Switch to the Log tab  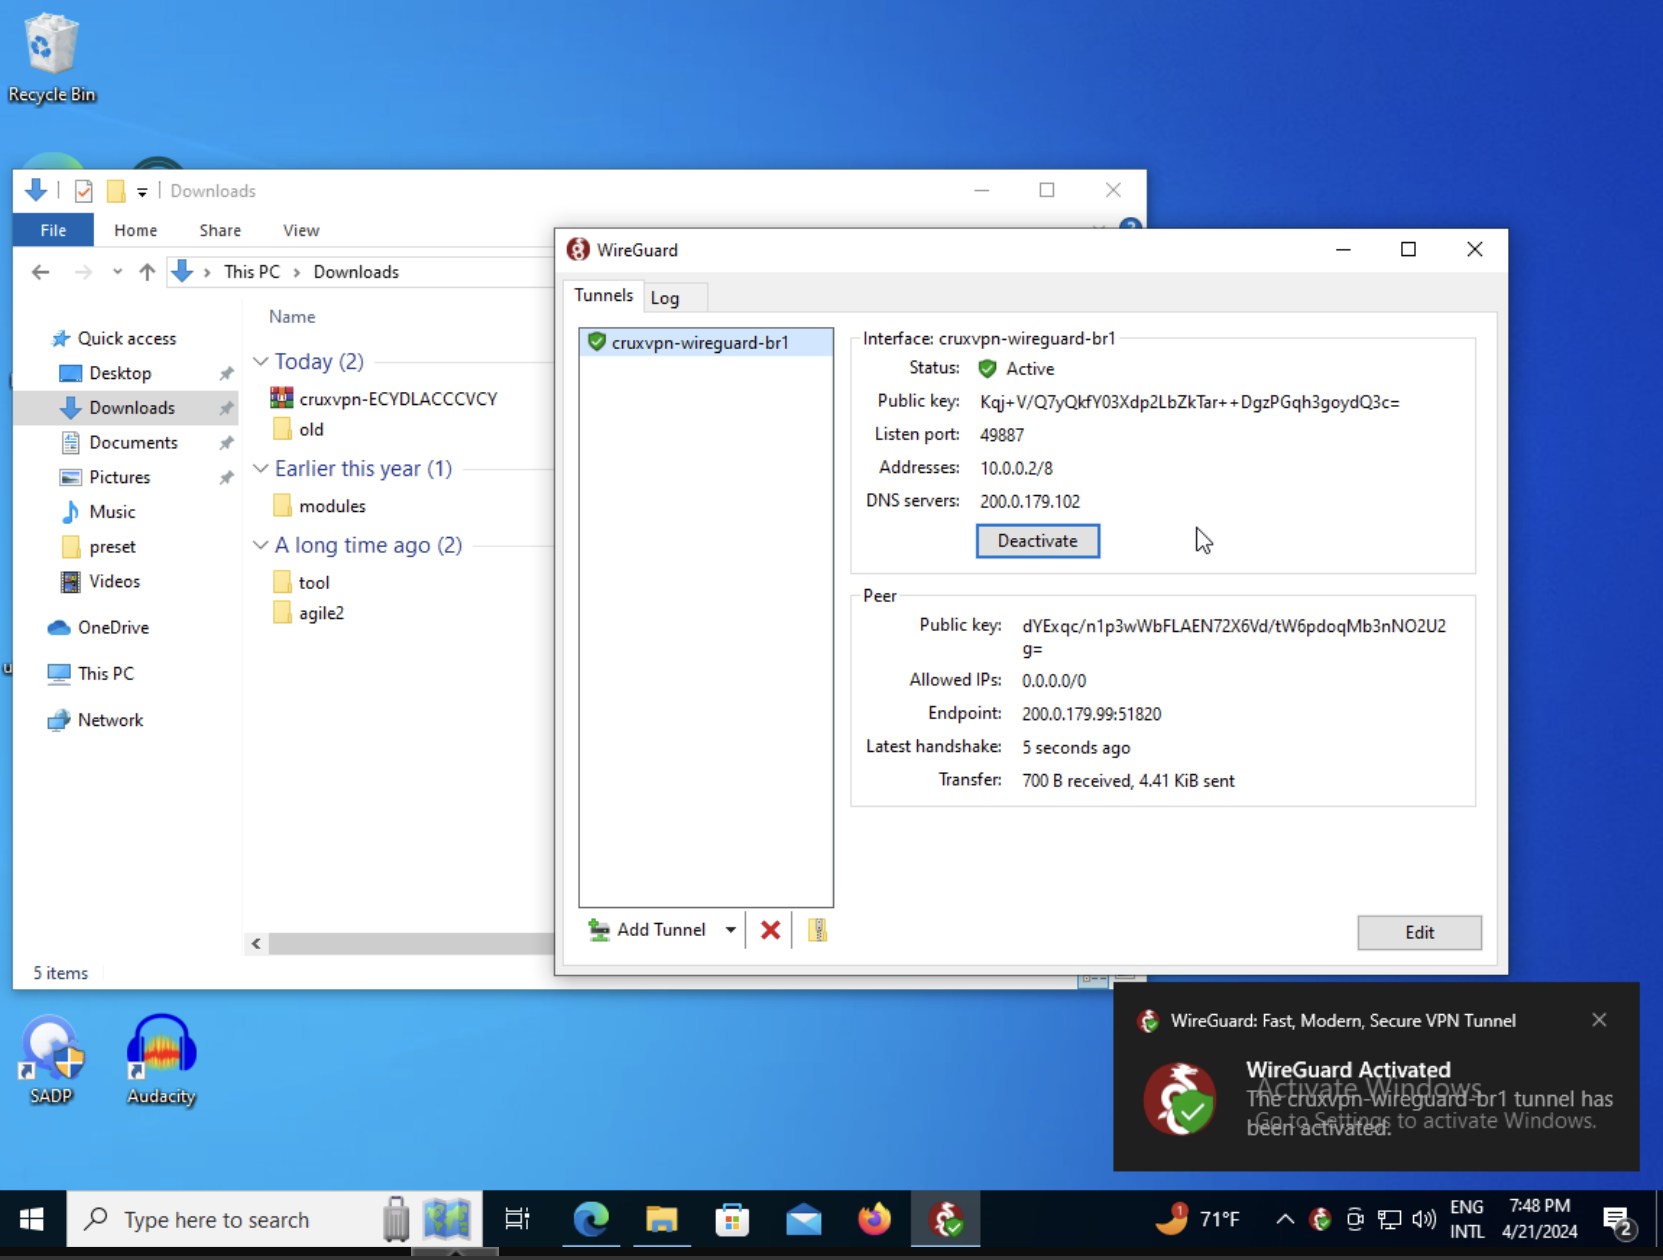665,297
